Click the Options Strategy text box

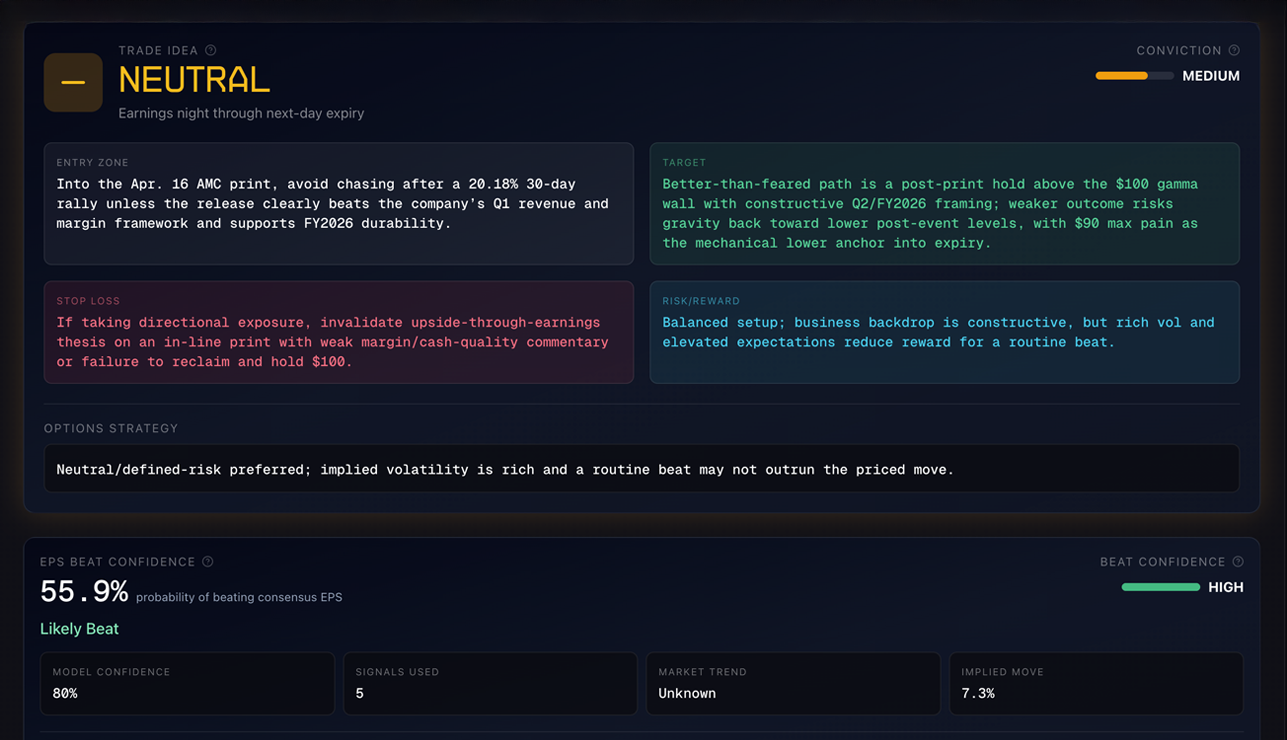coord(641,469)
